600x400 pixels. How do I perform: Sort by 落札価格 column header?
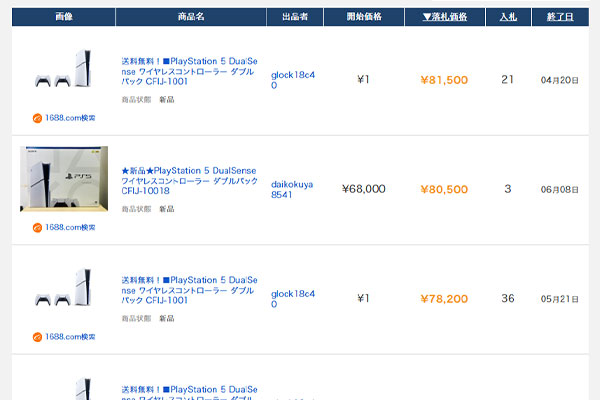(x=444, y=17)
